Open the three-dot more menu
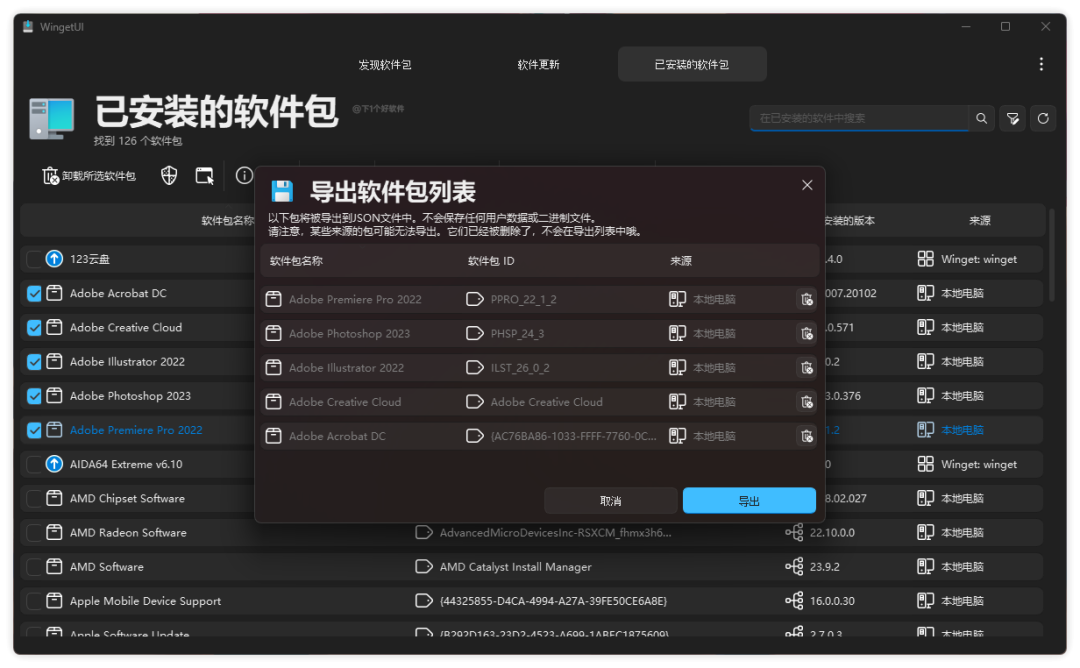1080x668 pixels. (1041, 64)
